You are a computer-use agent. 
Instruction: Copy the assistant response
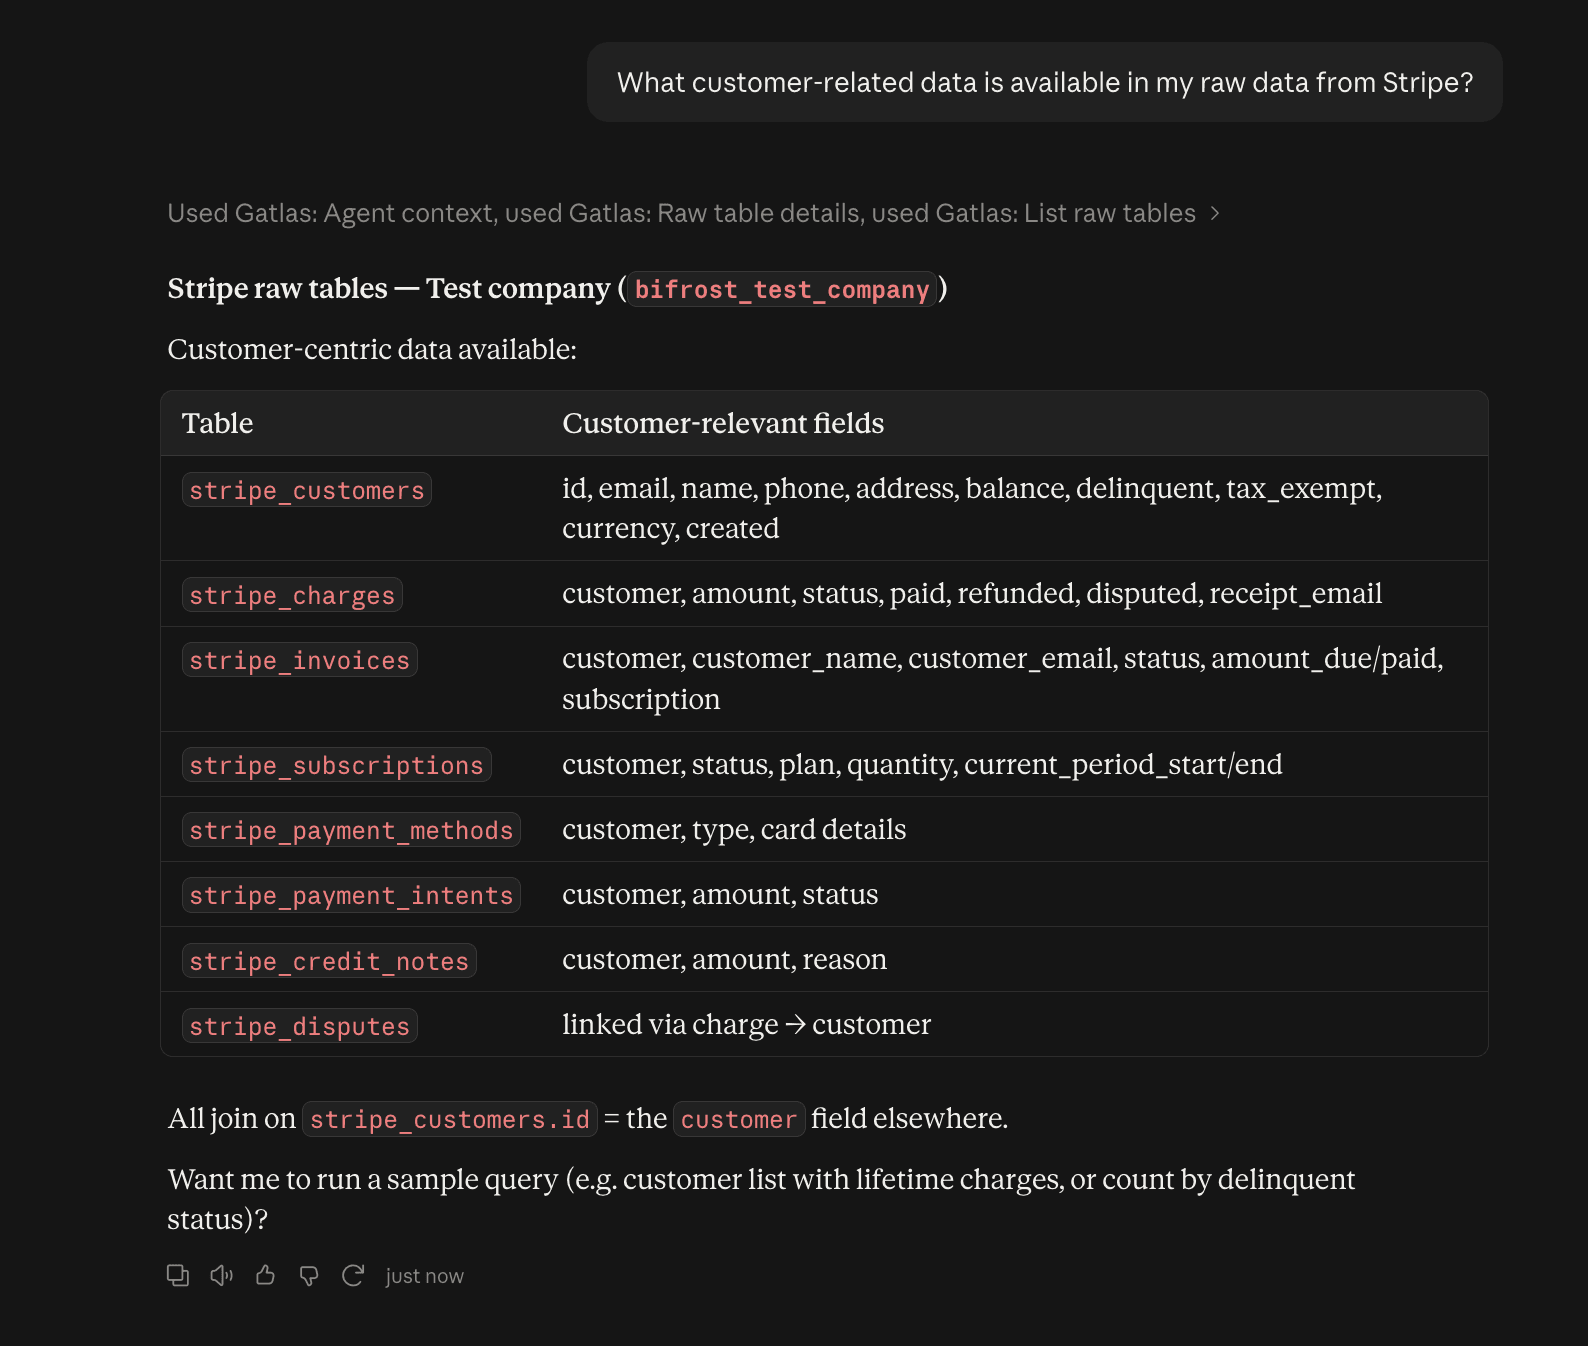pos(178,1275)
